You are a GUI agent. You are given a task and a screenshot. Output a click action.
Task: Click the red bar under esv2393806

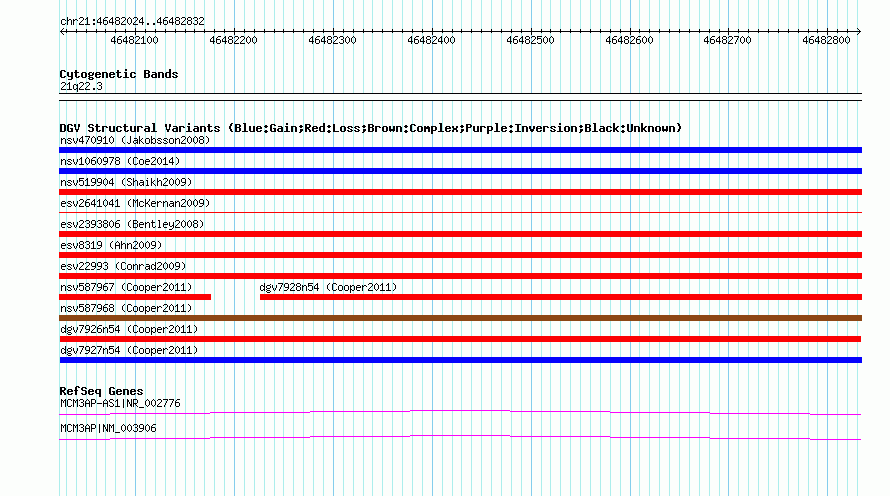460,234
